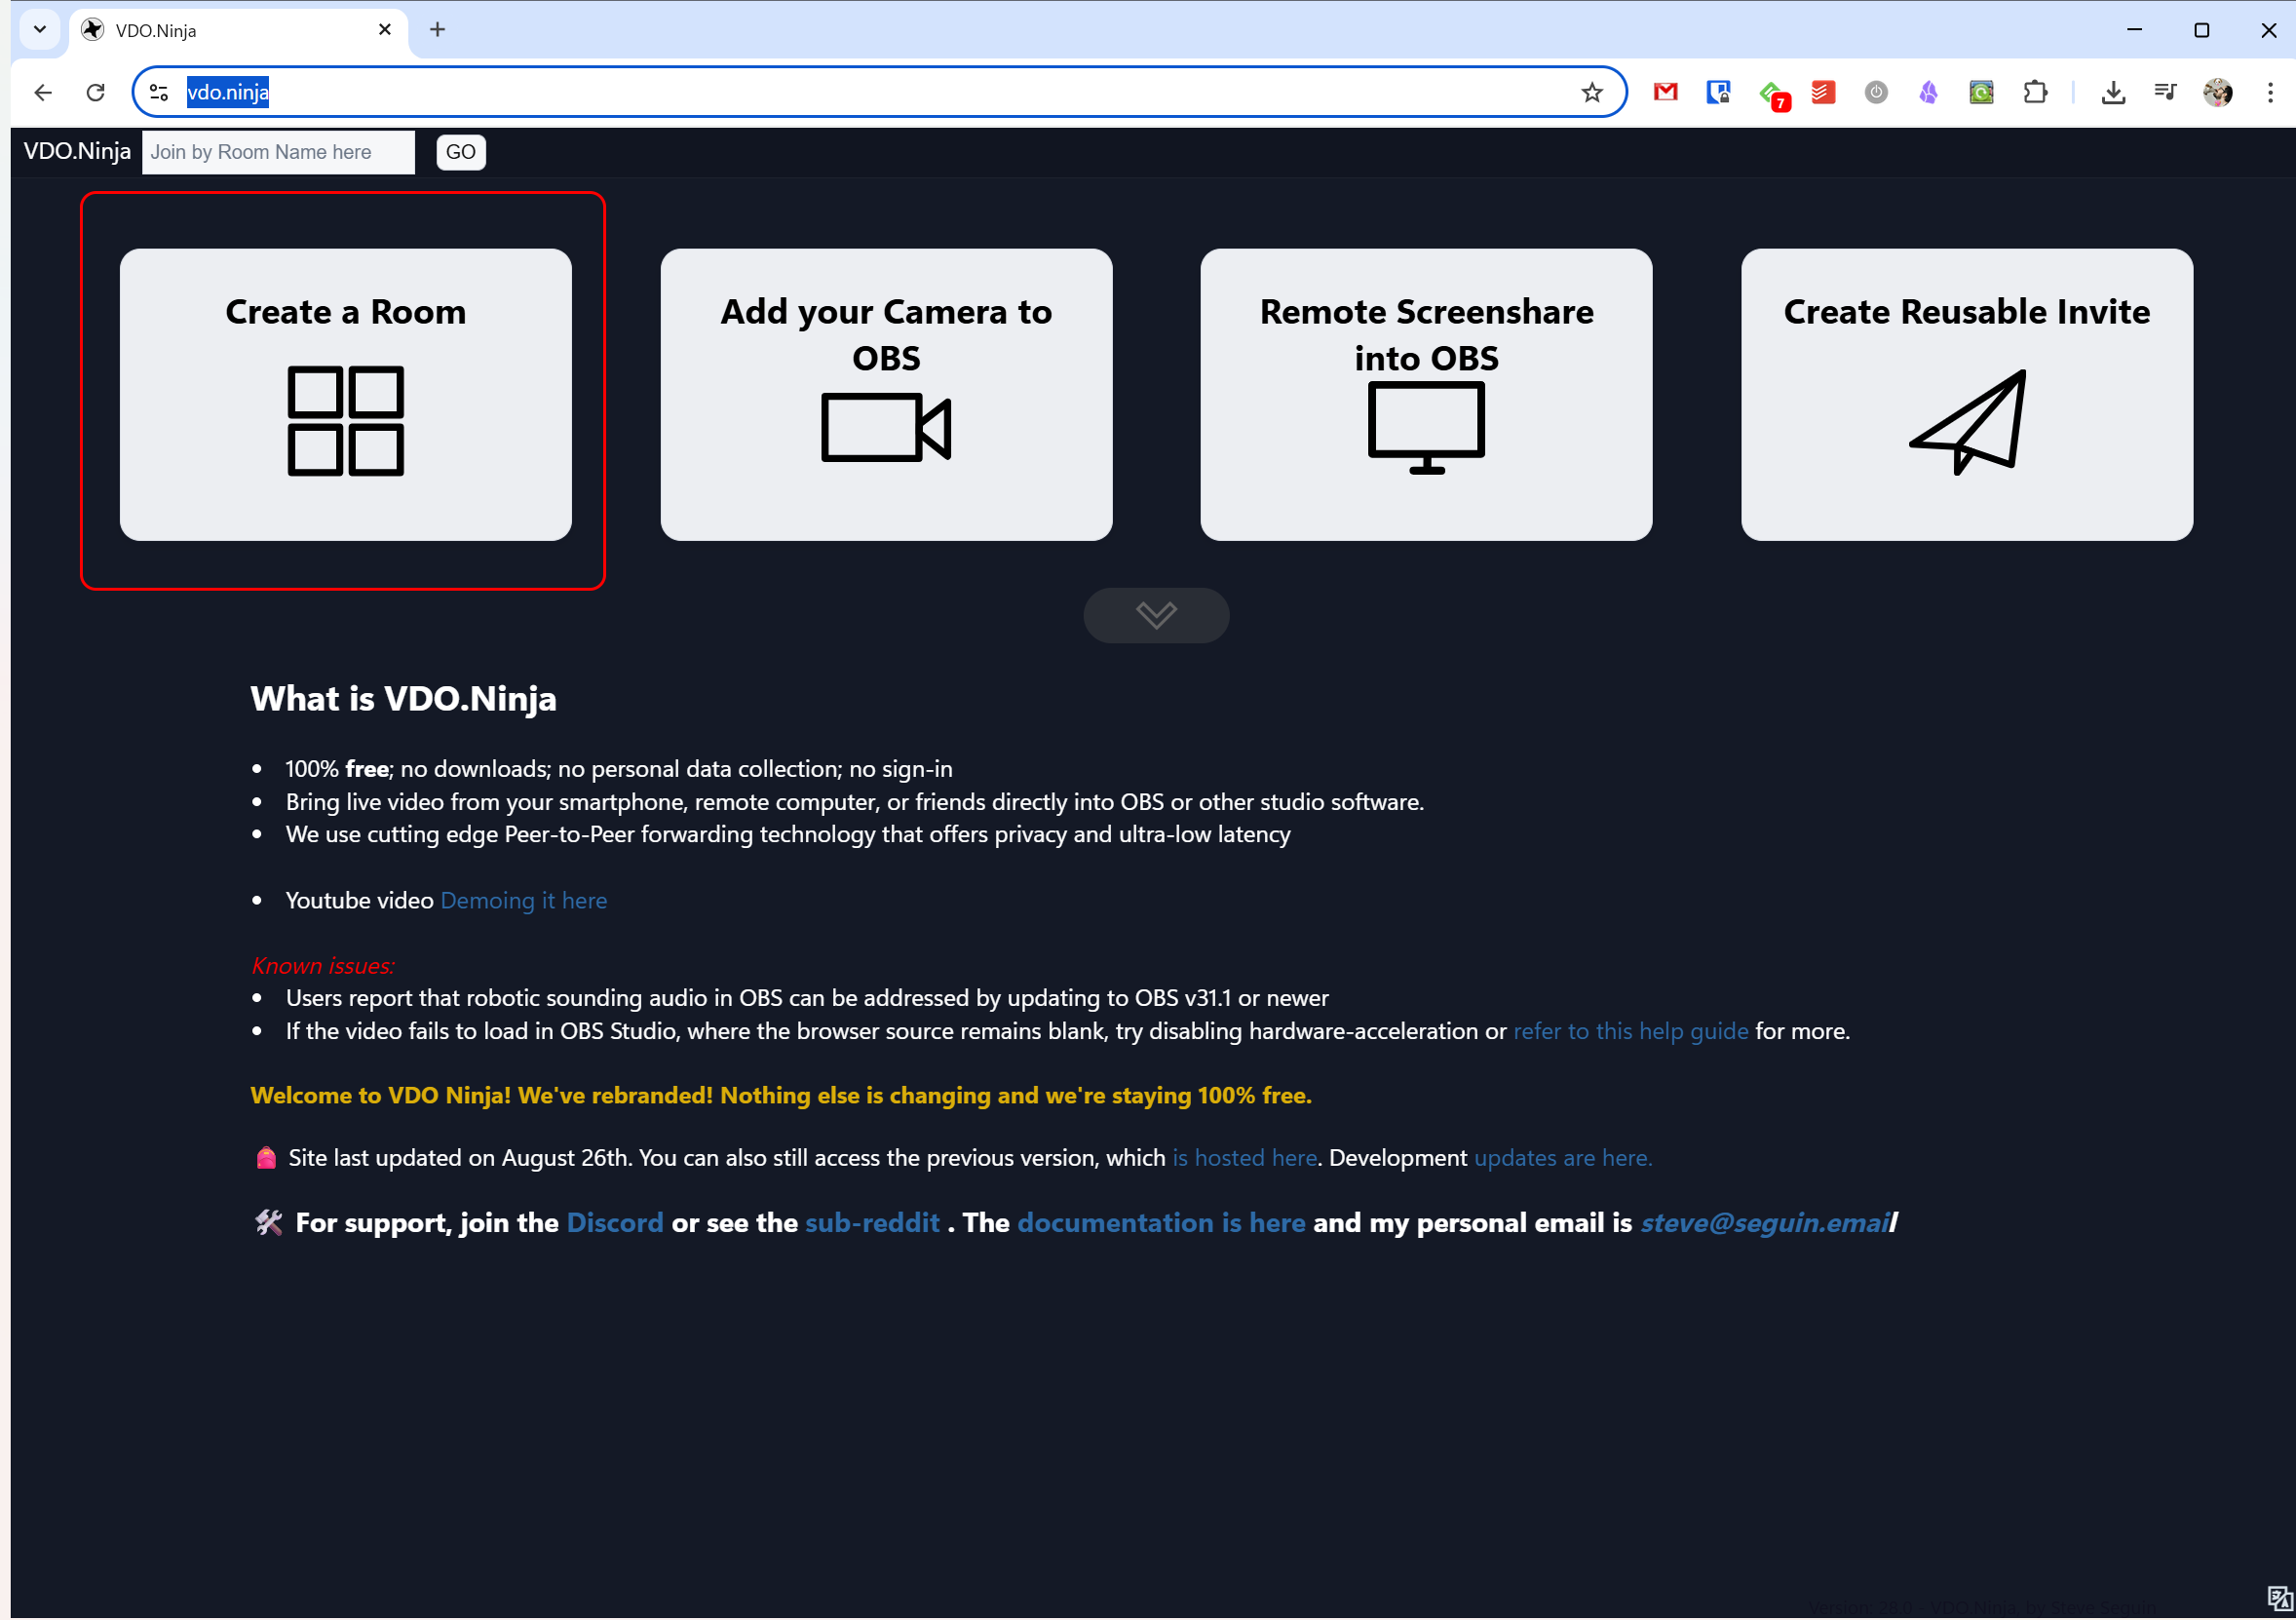Click the paper plane invite icon
2296x1620 pixels.
[1967, 422]
